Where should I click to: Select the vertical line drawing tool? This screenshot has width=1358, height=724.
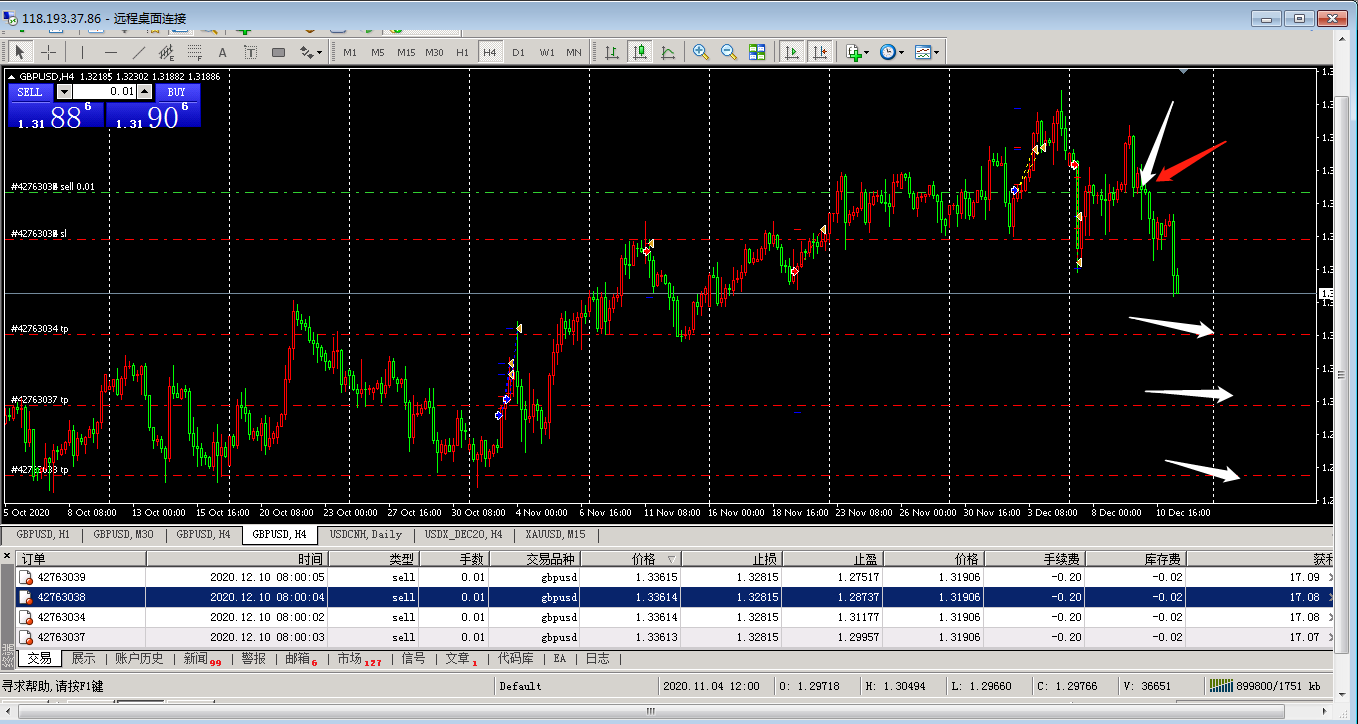point(82,52)
